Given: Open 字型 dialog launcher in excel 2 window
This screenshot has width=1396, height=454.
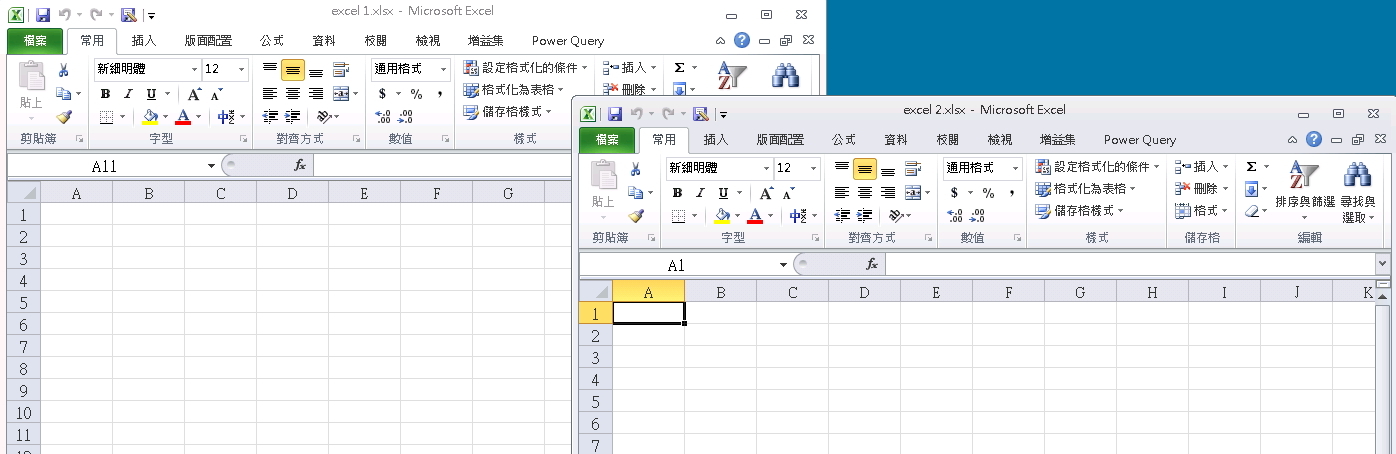Looking at the screenshot, I should [815, 238].
